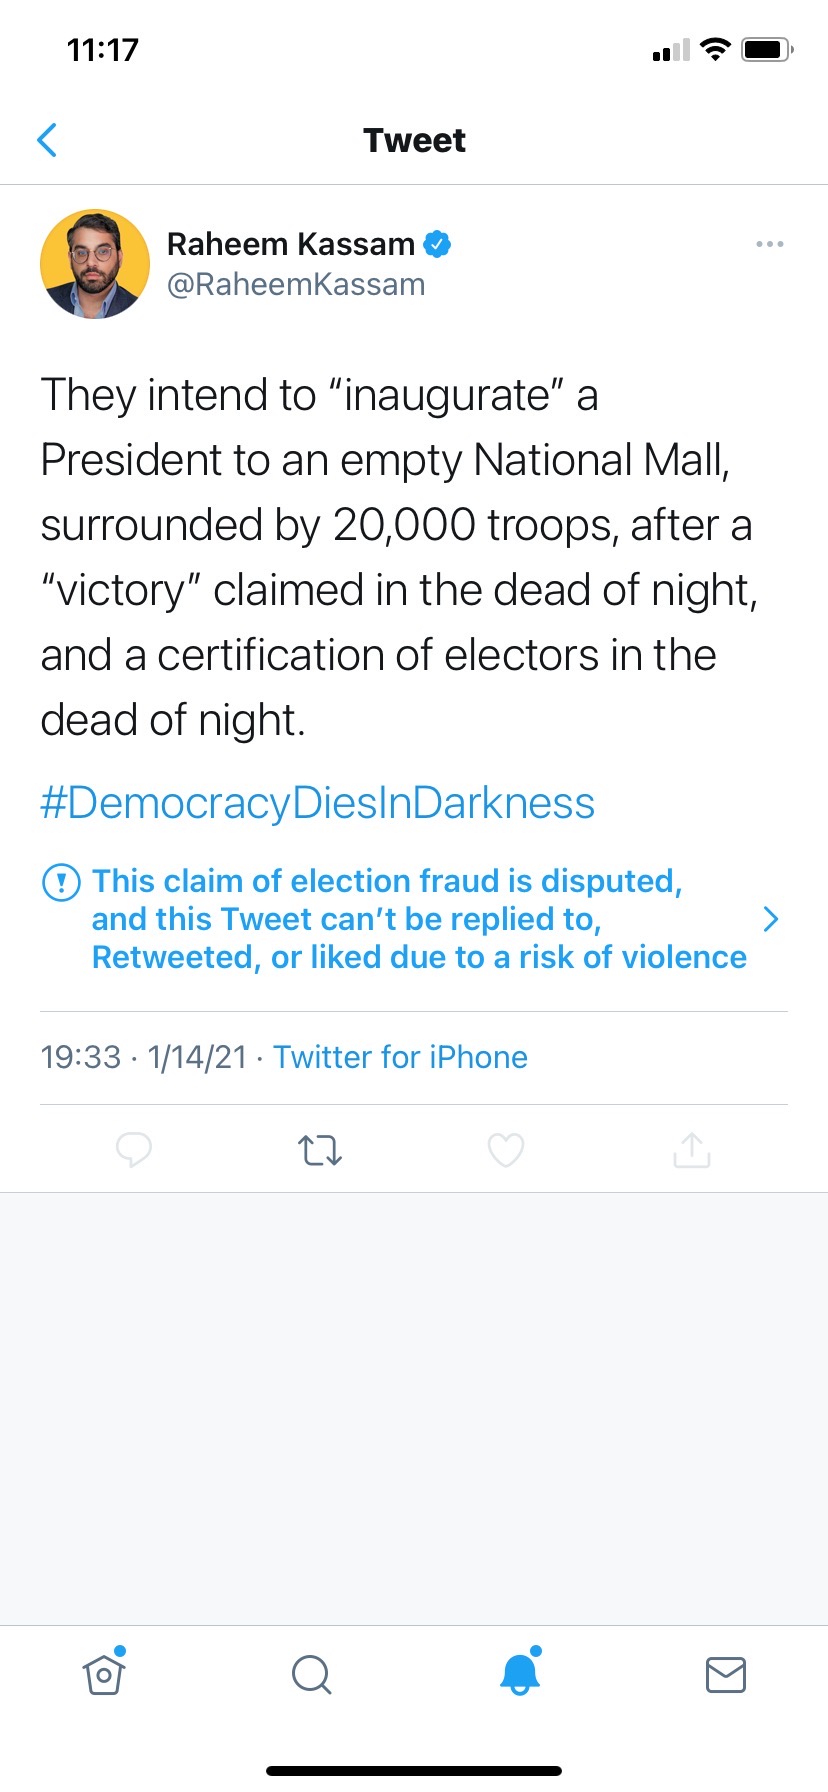Screen dimensions: 828x1792
Task: Tap the @RaheemKassam handle
Action: [x=296, y=285]
